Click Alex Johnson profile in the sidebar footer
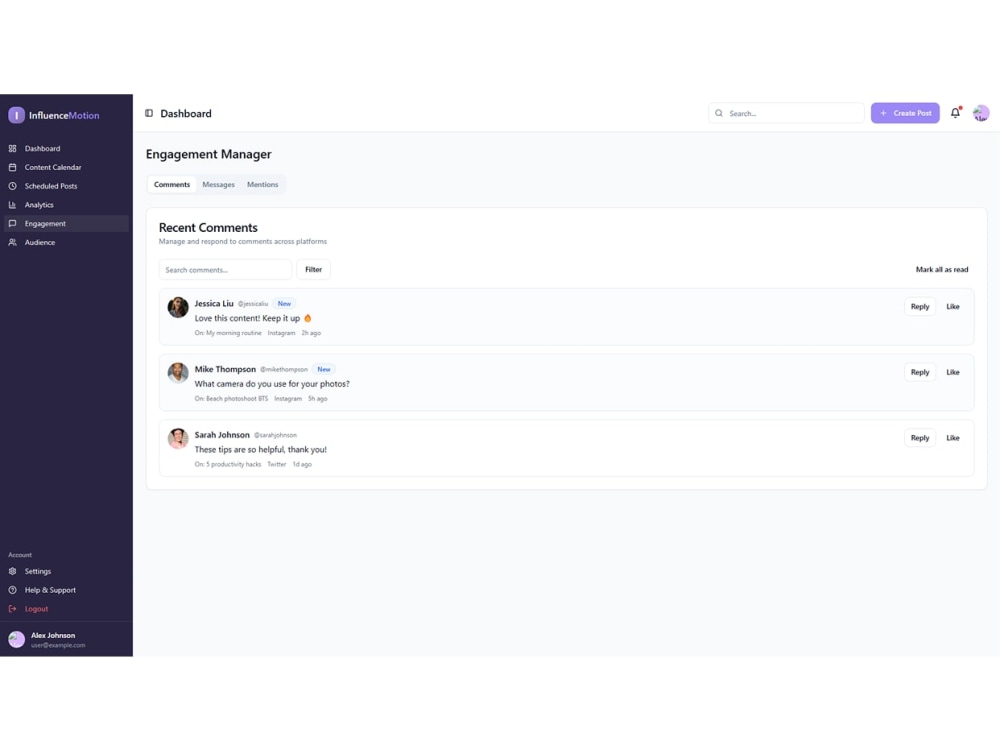Image resolution: width=1000 pixels, height=750 pixels. click(66, 640)
